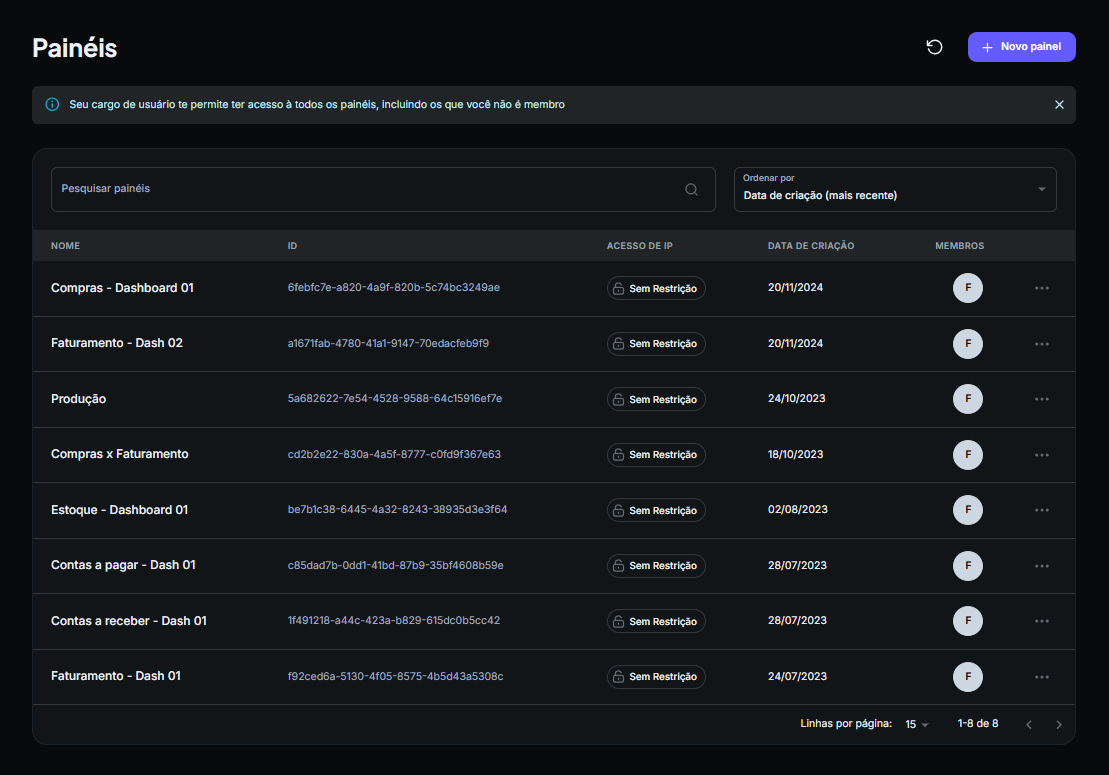The image size is (1109, 775).
Task: Click Sem Restrição badge for Estoque - Dashboard 01
Action: point(656,510)
